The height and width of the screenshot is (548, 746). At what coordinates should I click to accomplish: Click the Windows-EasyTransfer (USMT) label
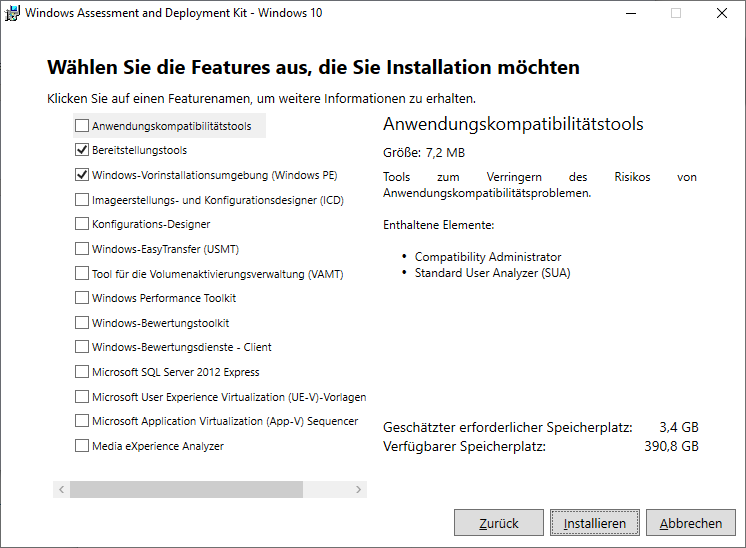pos(165,249)
